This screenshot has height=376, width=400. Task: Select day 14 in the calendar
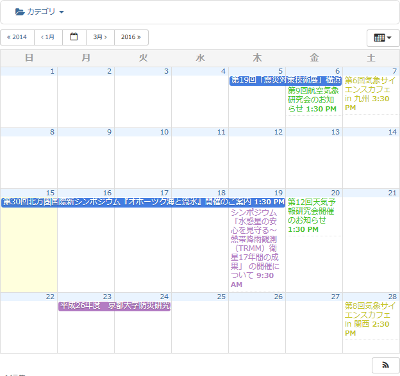coord(392,132)
